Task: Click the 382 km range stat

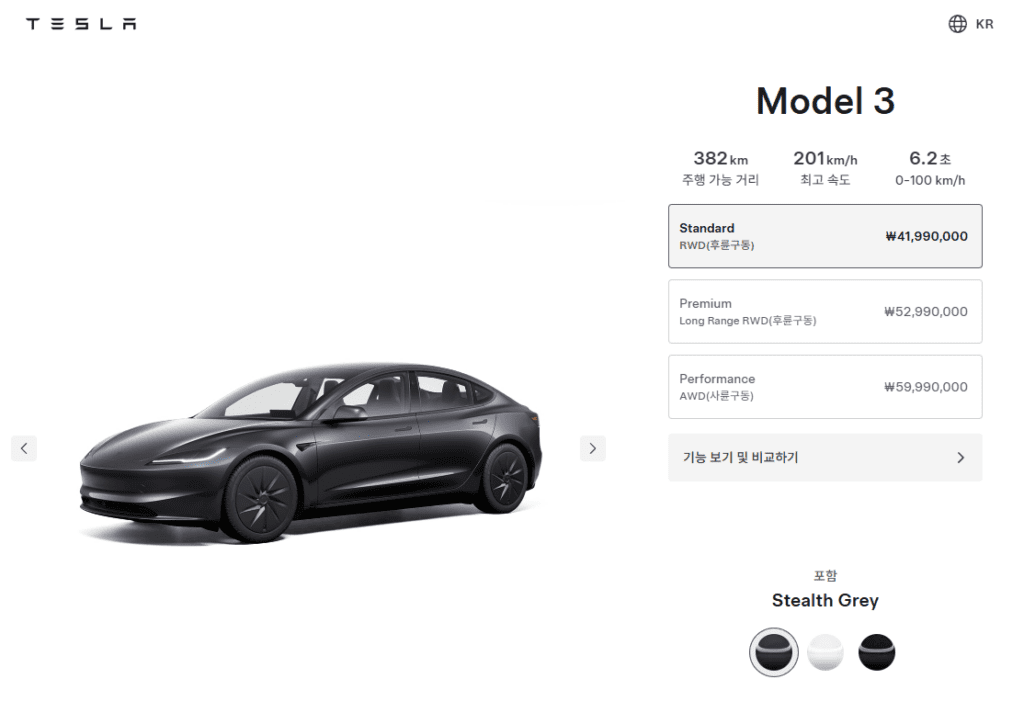Action: [720, 168]
